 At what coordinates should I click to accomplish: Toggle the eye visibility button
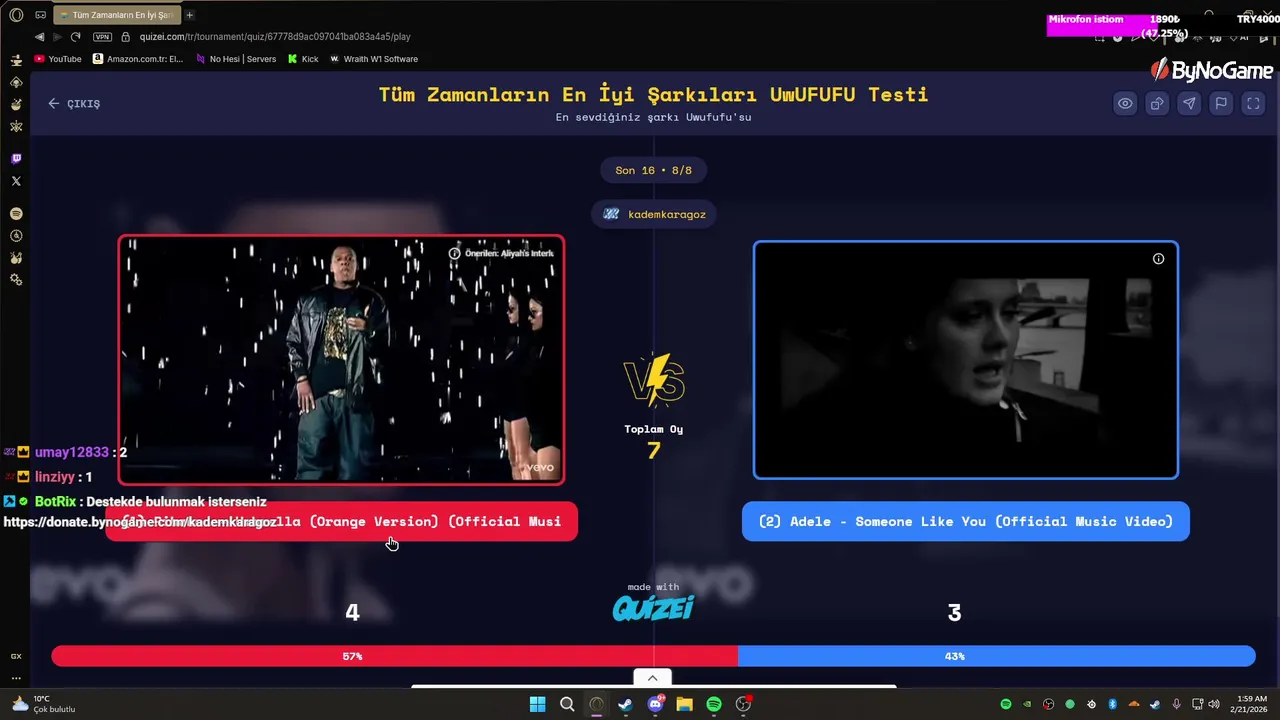(x=1125, y=103)
